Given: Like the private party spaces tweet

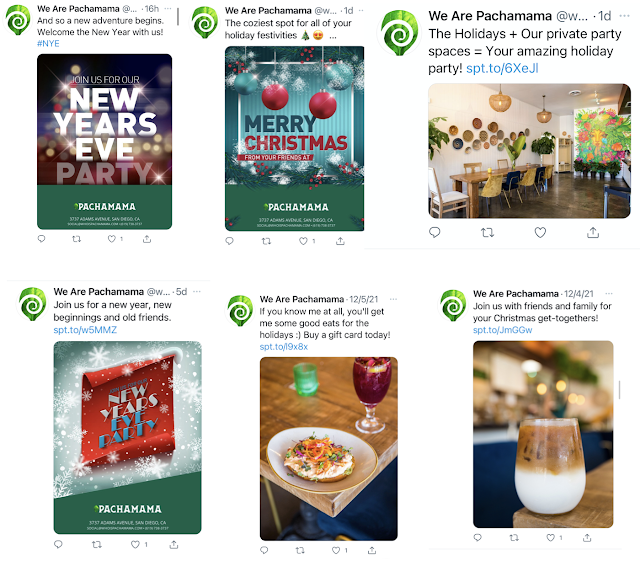Looking at the screenshot, I should click(x=540, y=233).
